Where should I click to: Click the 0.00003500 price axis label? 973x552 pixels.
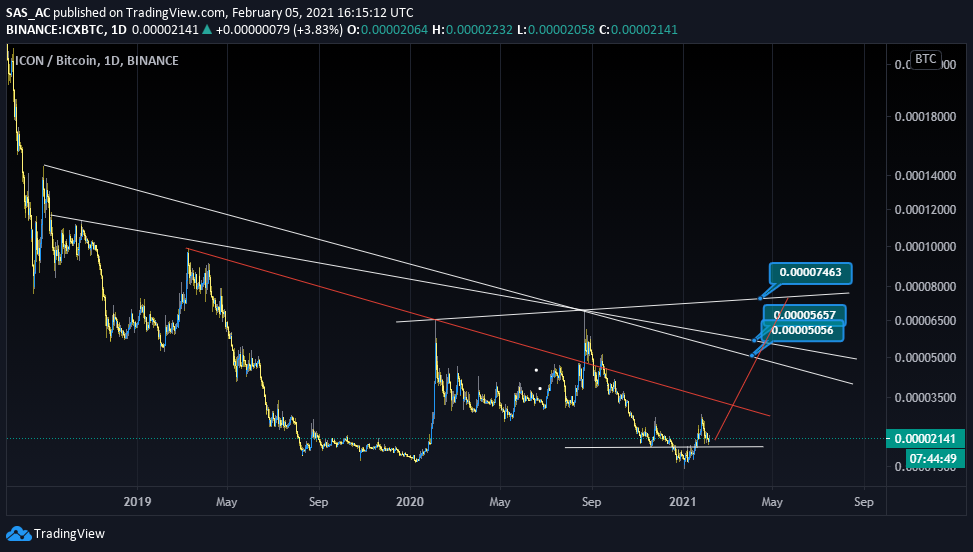tap(925, 398)
